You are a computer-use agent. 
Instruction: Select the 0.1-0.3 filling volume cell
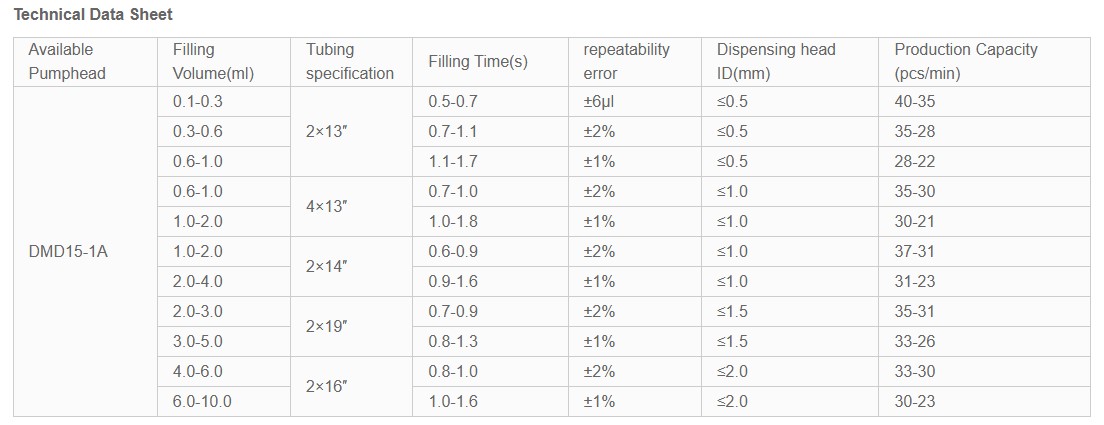198,101
